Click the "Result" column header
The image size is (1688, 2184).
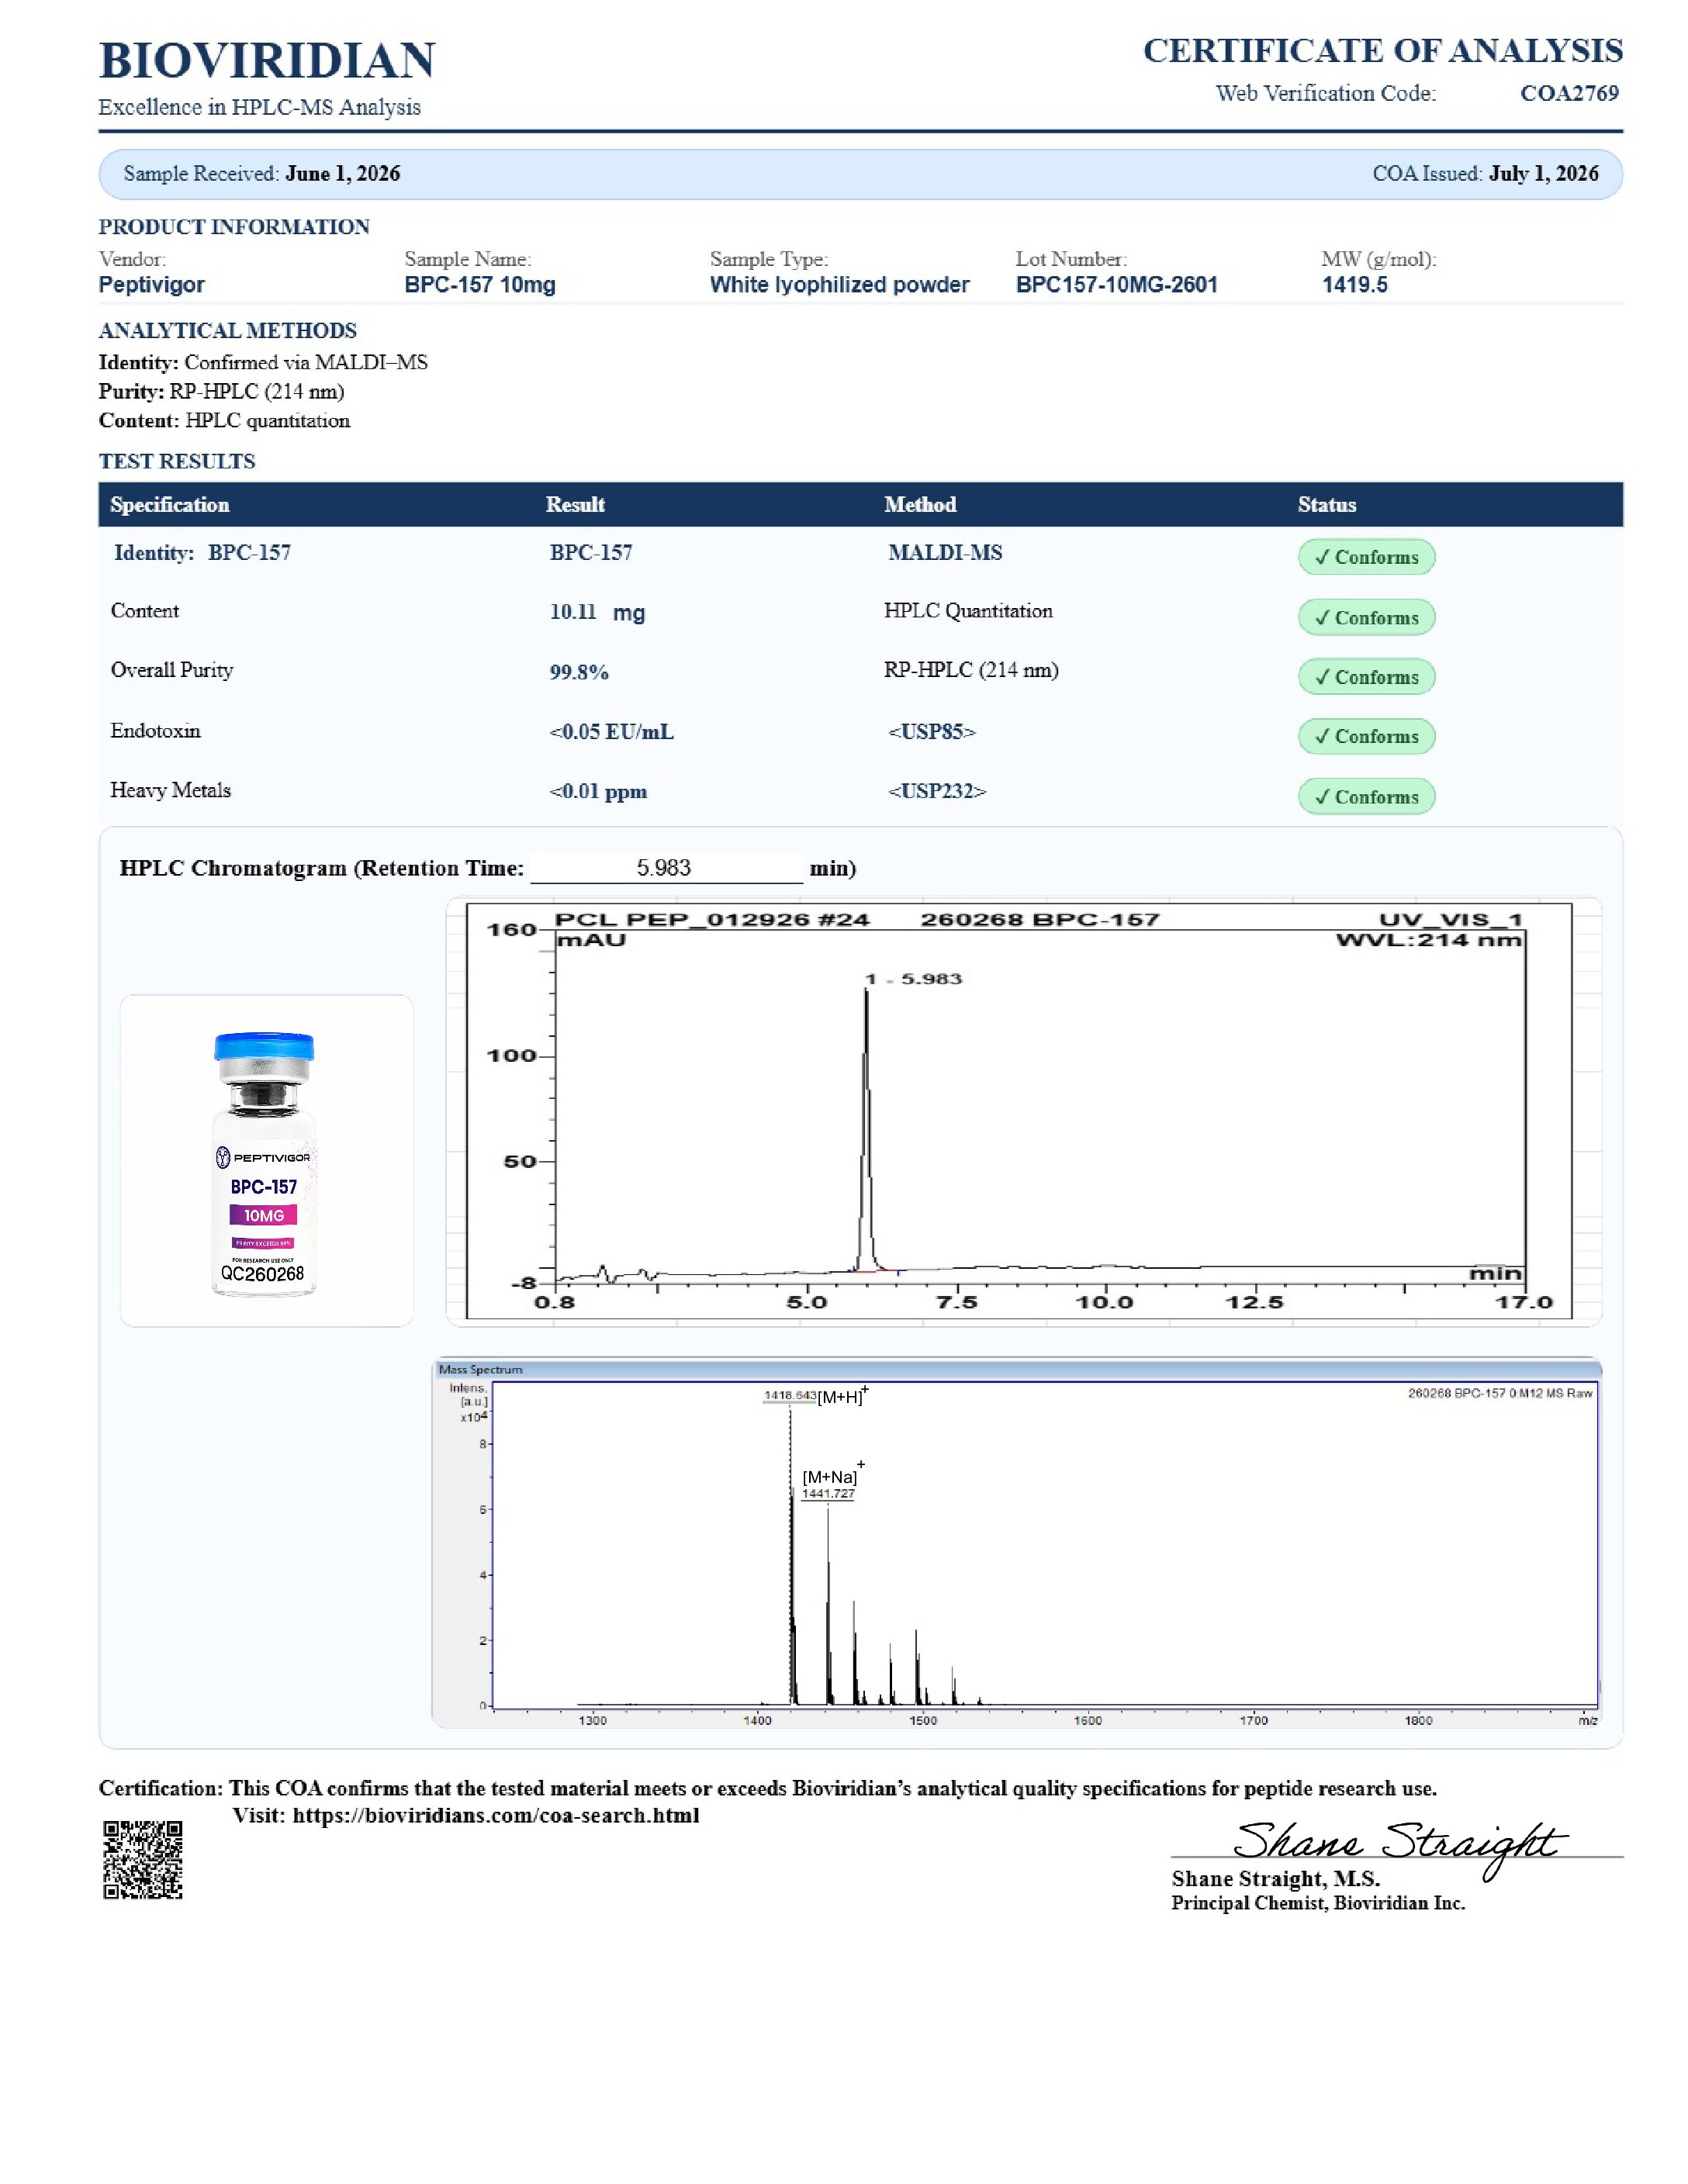(x=575, y=505)
